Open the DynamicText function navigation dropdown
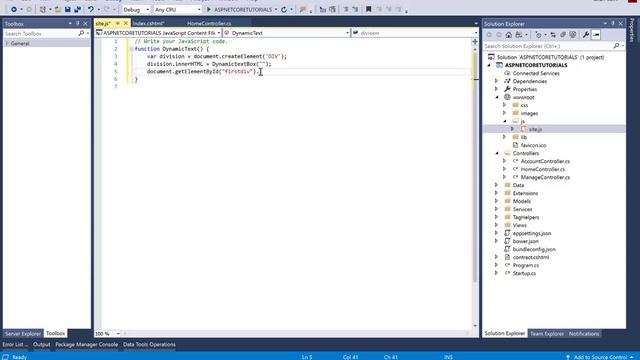The image size is (640, 360). (x=287, y=33)
